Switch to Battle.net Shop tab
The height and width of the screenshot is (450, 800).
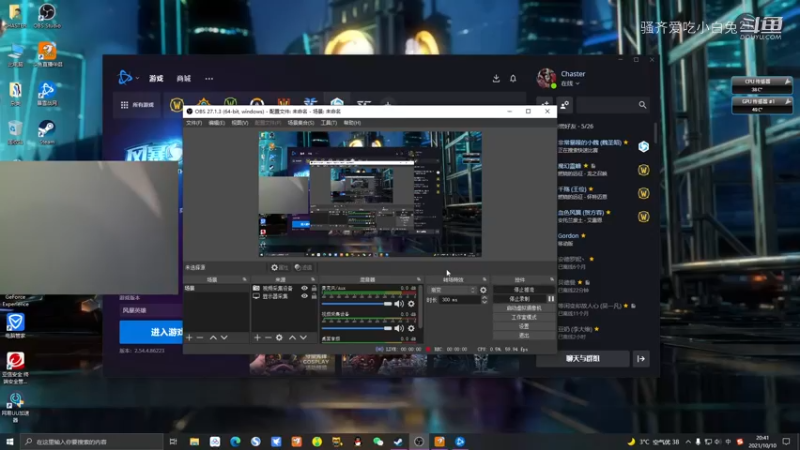pos(184,79)
